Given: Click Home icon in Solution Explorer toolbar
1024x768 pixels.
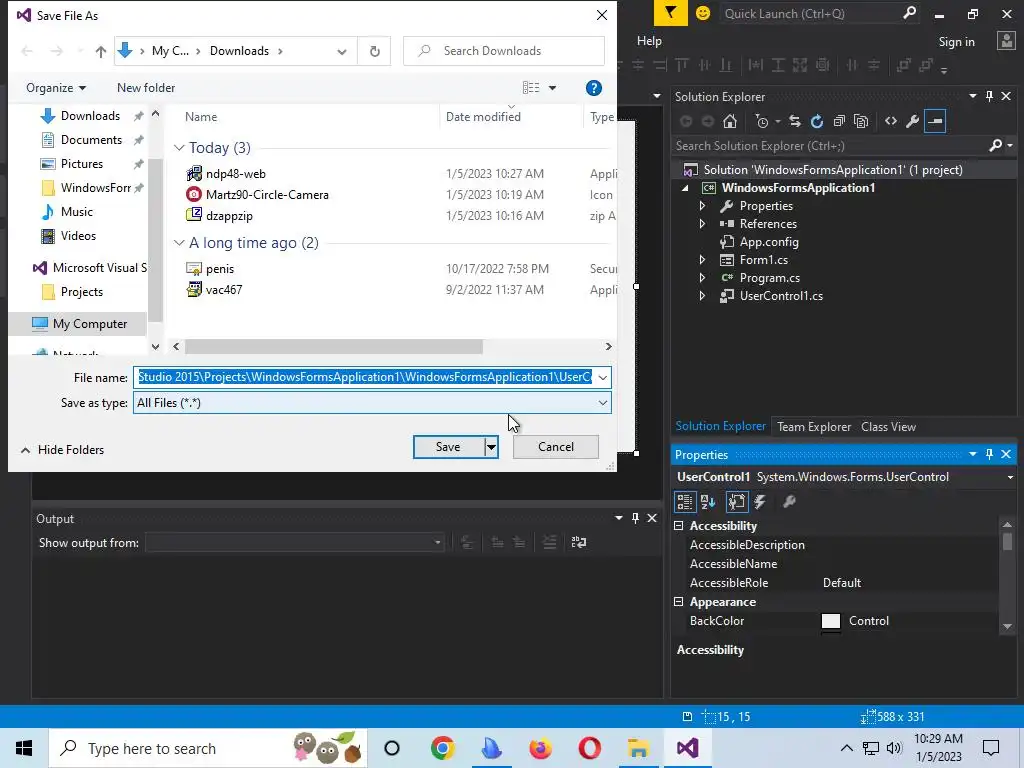Looking at the screenshot, I should tap(729, 121).
